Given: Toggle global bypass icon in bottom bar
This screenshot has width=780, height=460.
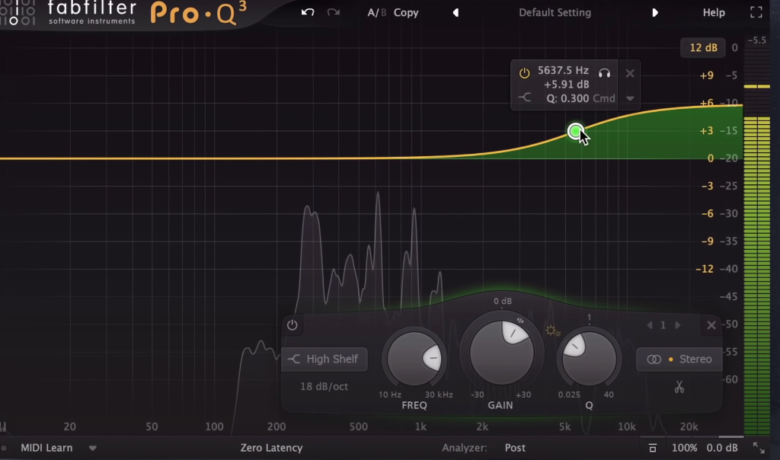Looking at the screenshot, I should (653, 448).
